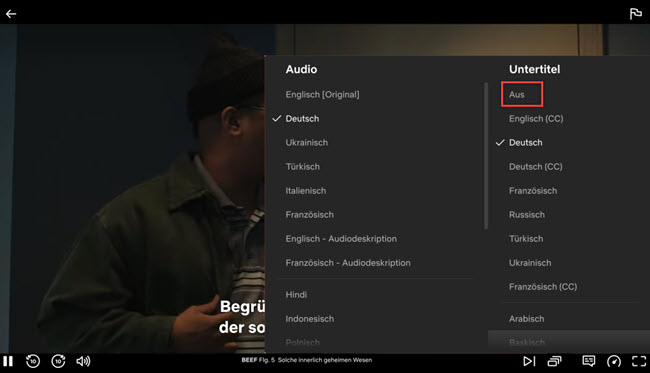Choose Englisch - Audiodeskription audio
The width and height of the screenshot is (650, 373).
coord(341,239)
